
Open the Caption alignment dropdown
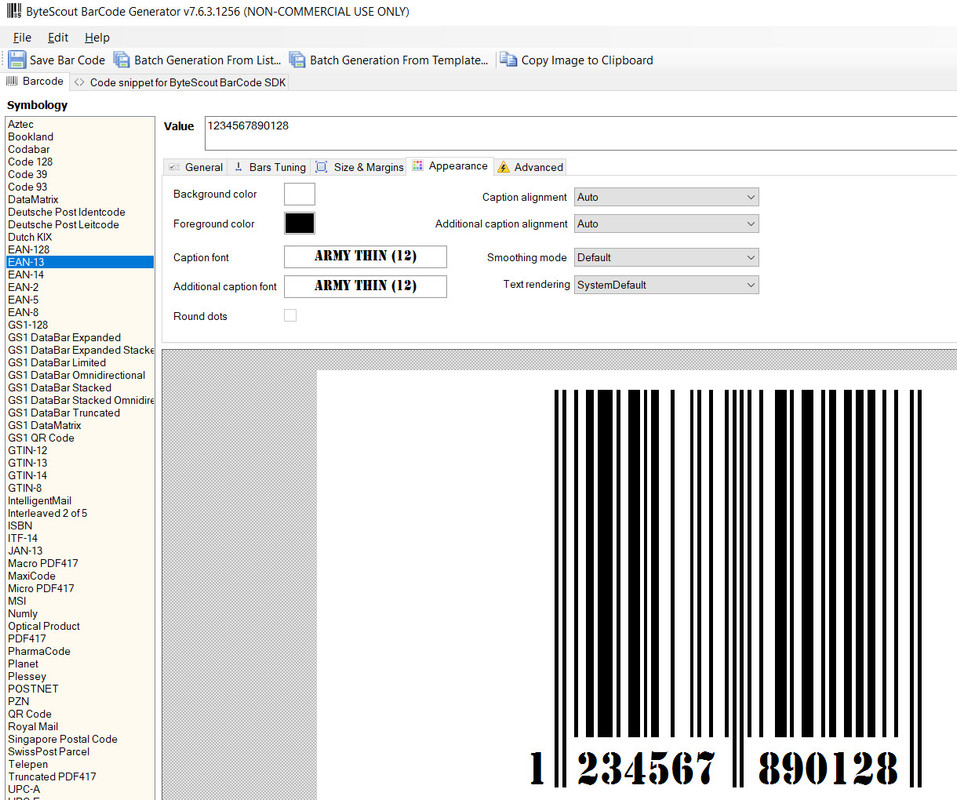click(666, 197)
